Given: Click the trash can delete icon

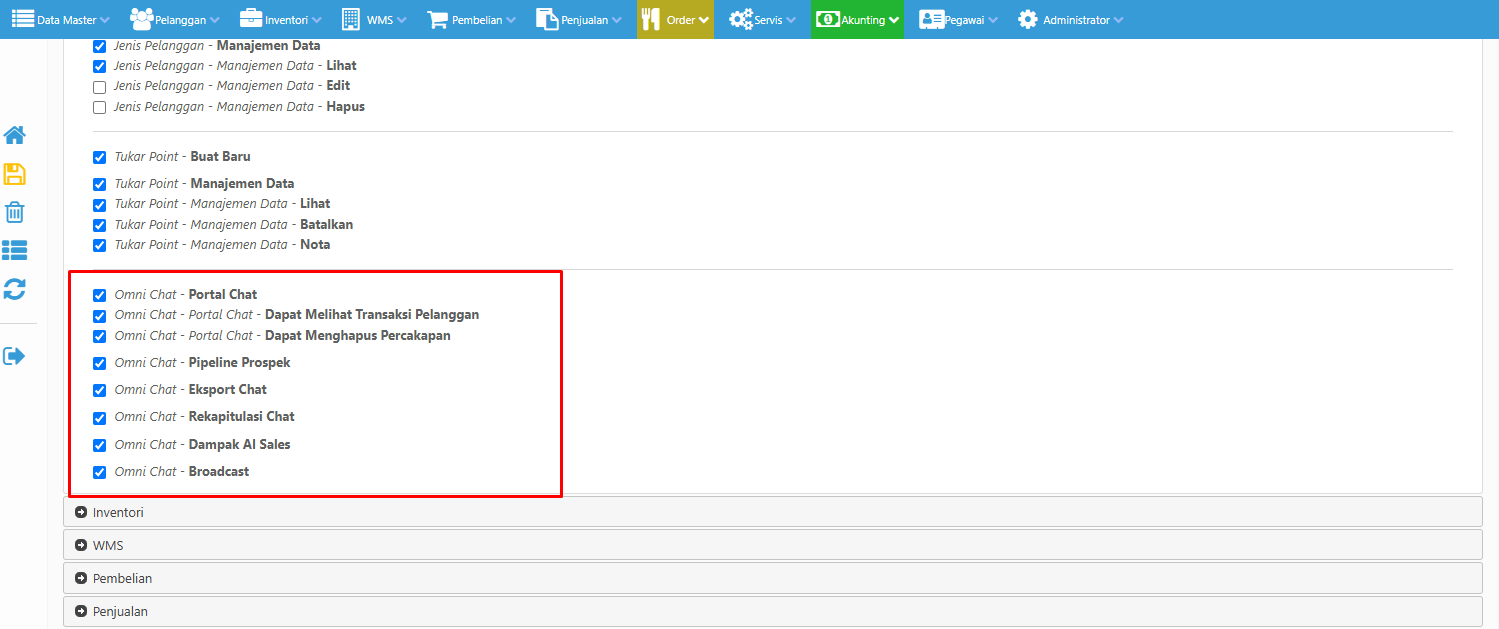Looking at the screenshot, I should (x=15, y=212).
